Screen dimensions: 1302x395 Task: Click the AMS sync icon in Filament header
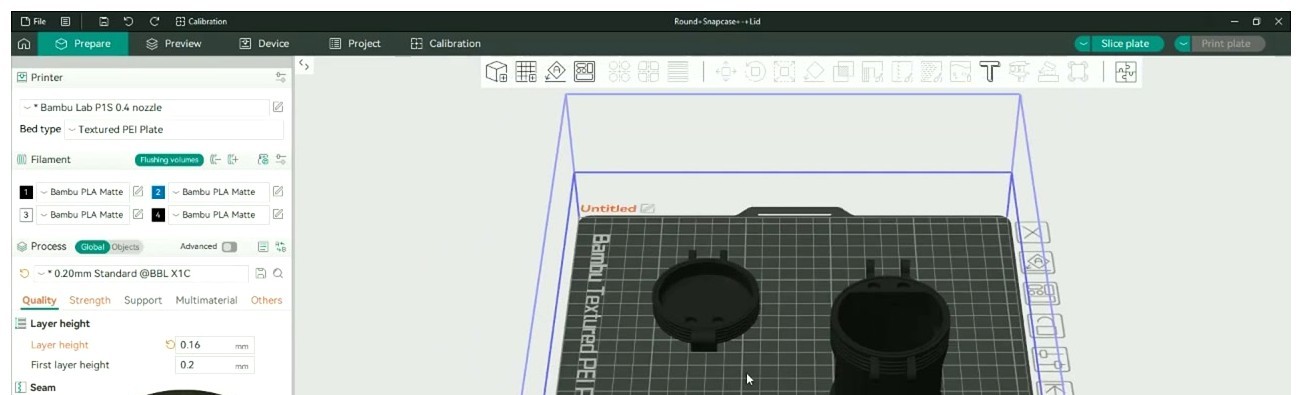pos(263,159)
